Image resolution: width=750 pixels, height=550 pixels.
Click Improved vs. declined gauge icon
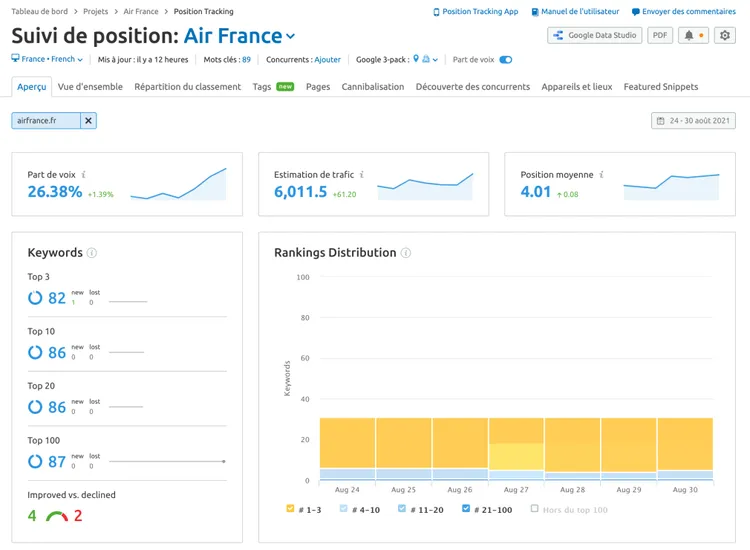click(56, 516)
